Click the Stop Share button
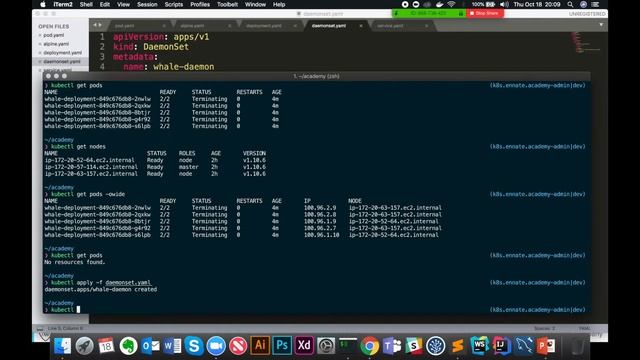This screenshot has width=640, height=360. pyautogui.click(x=484, y=13)
